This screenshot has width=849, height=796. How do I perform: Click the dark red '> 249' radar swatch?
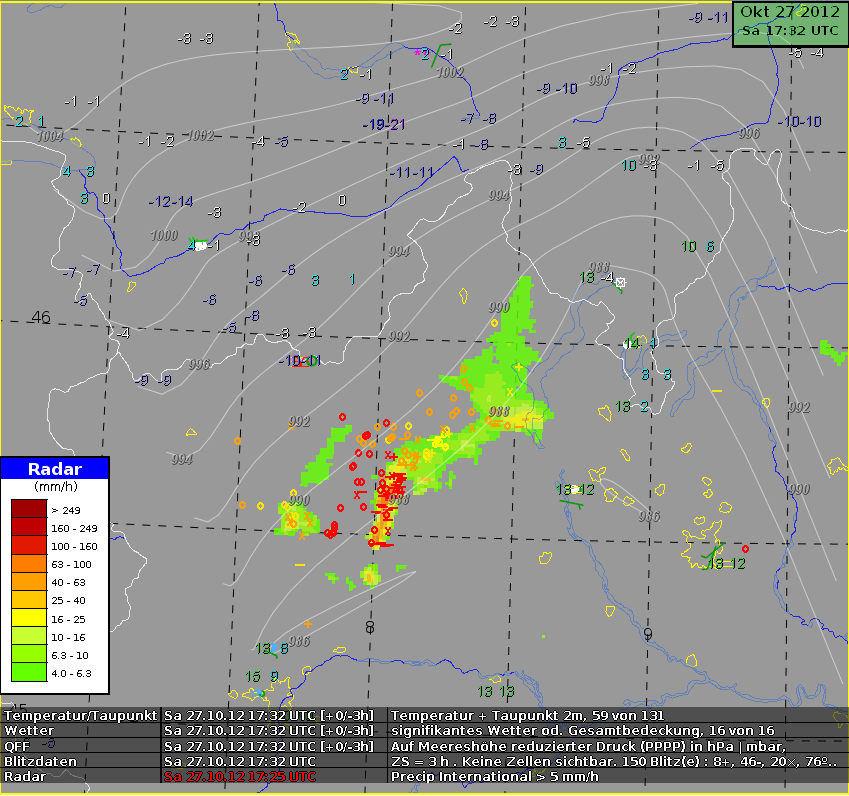[27, 509]
